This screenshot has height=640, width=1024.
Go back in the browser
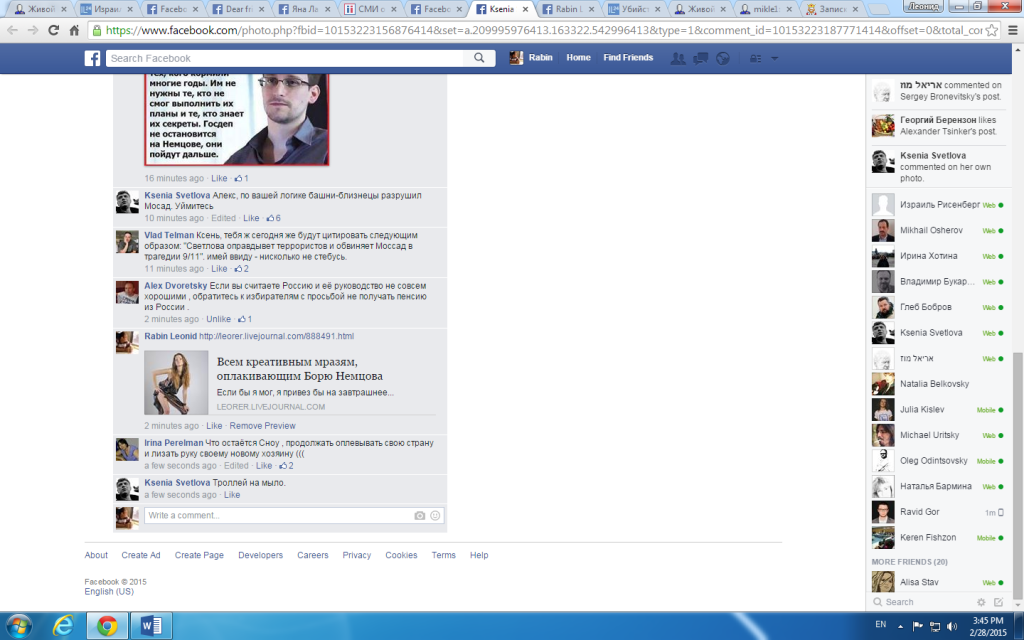pos(12,30)
